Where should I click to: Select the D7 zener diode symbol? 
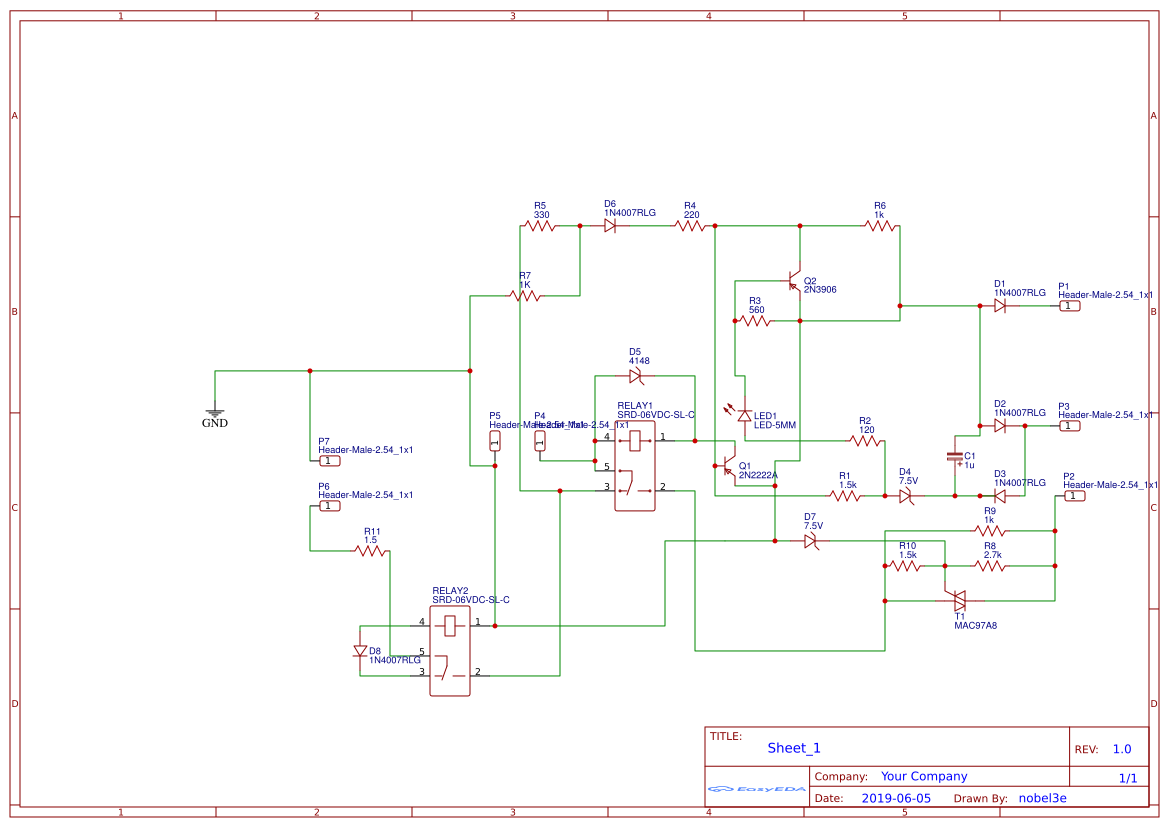[x=811, y=541]
